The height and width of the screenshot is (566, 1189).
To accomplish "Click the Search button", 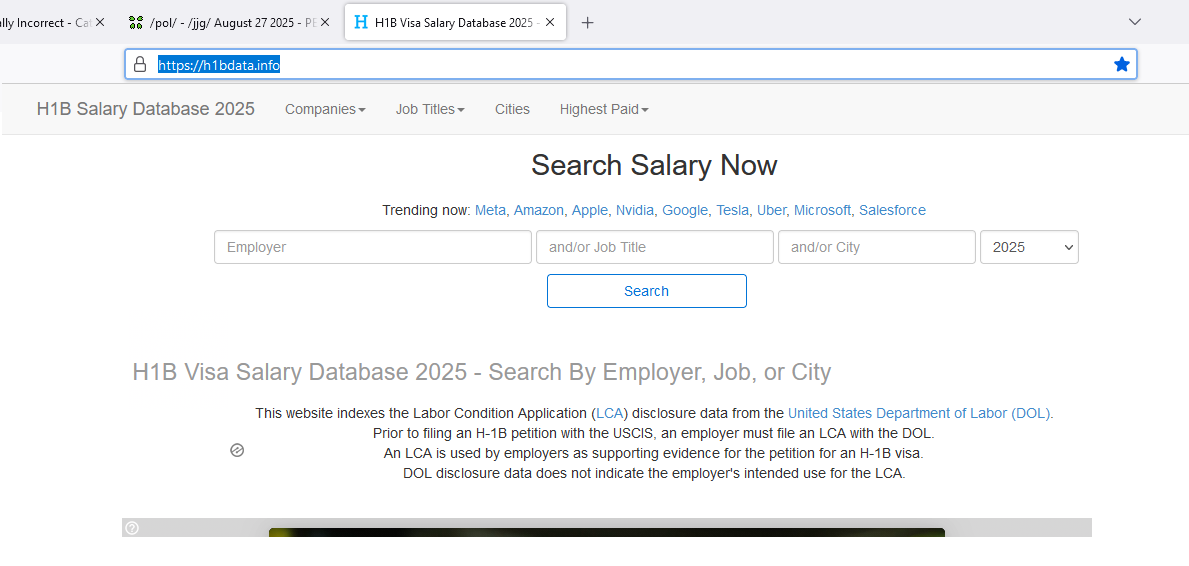I will 647,291.
